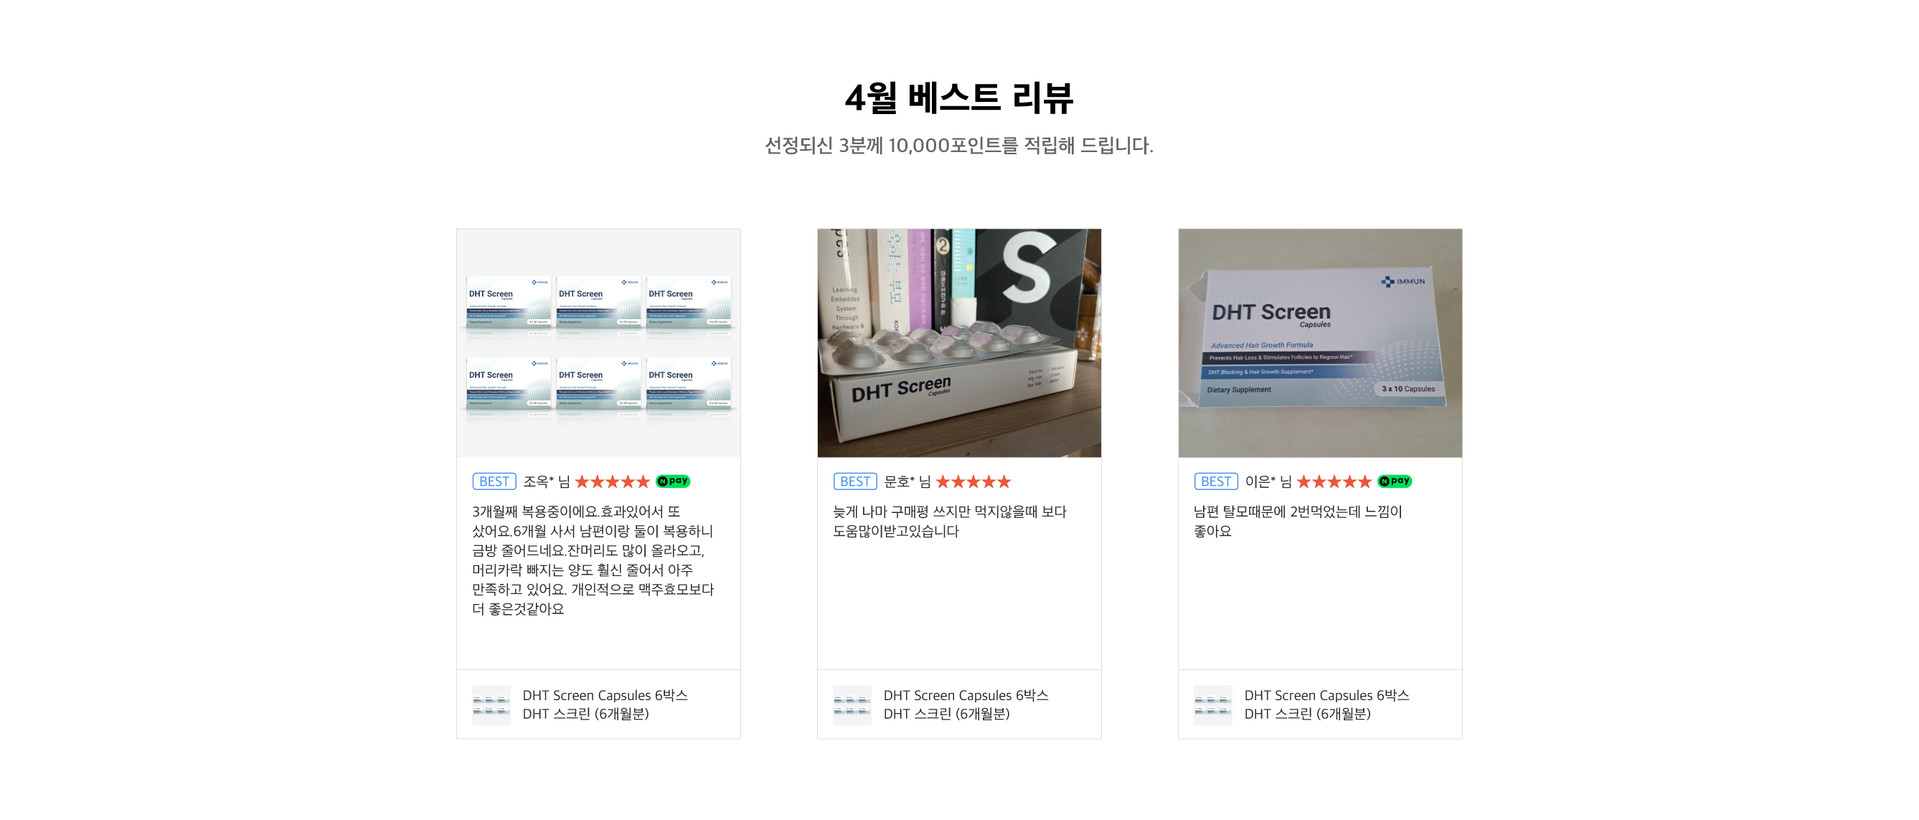Viewport: 1919px width, 820px height.
Task: Open the single DHT Screen box review photo
Action: point(1320,343)
